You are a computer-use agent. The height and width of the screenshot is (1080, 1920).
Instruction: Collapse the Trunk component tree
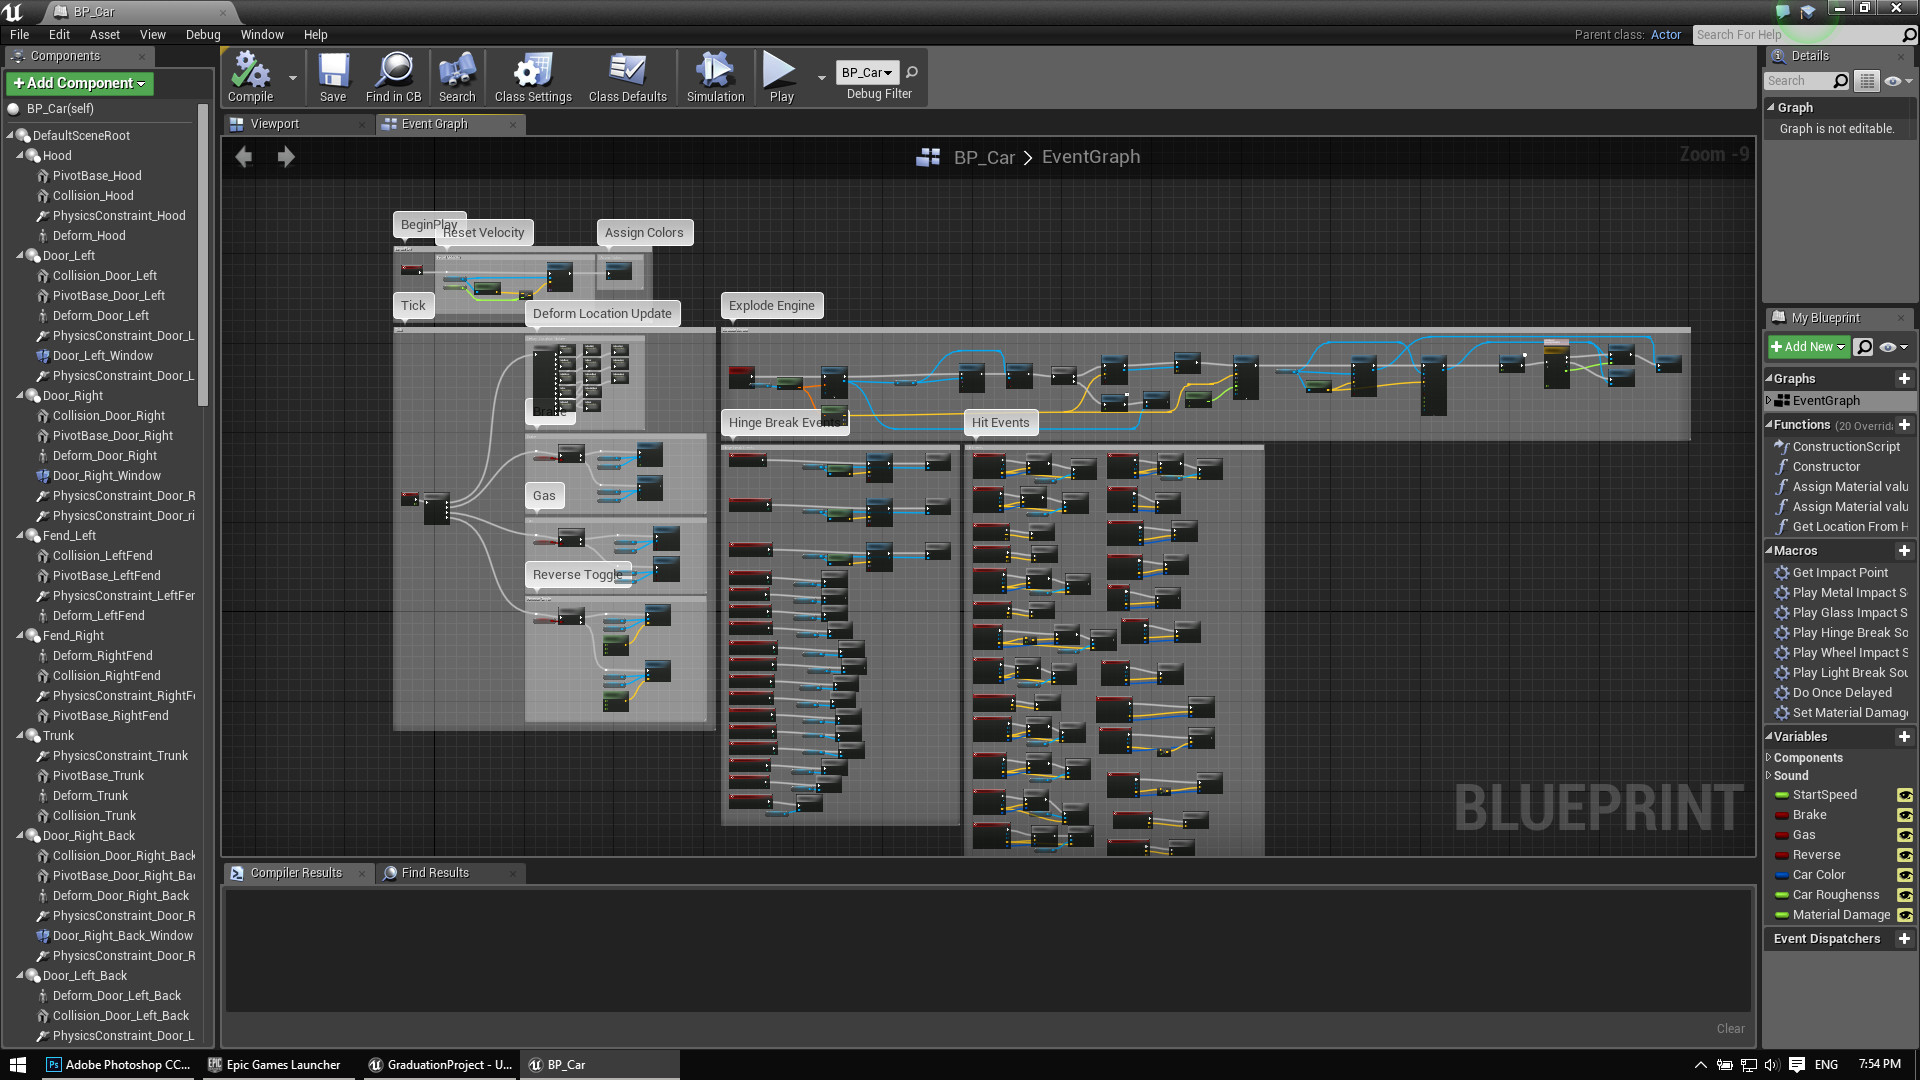pos(20,735)
